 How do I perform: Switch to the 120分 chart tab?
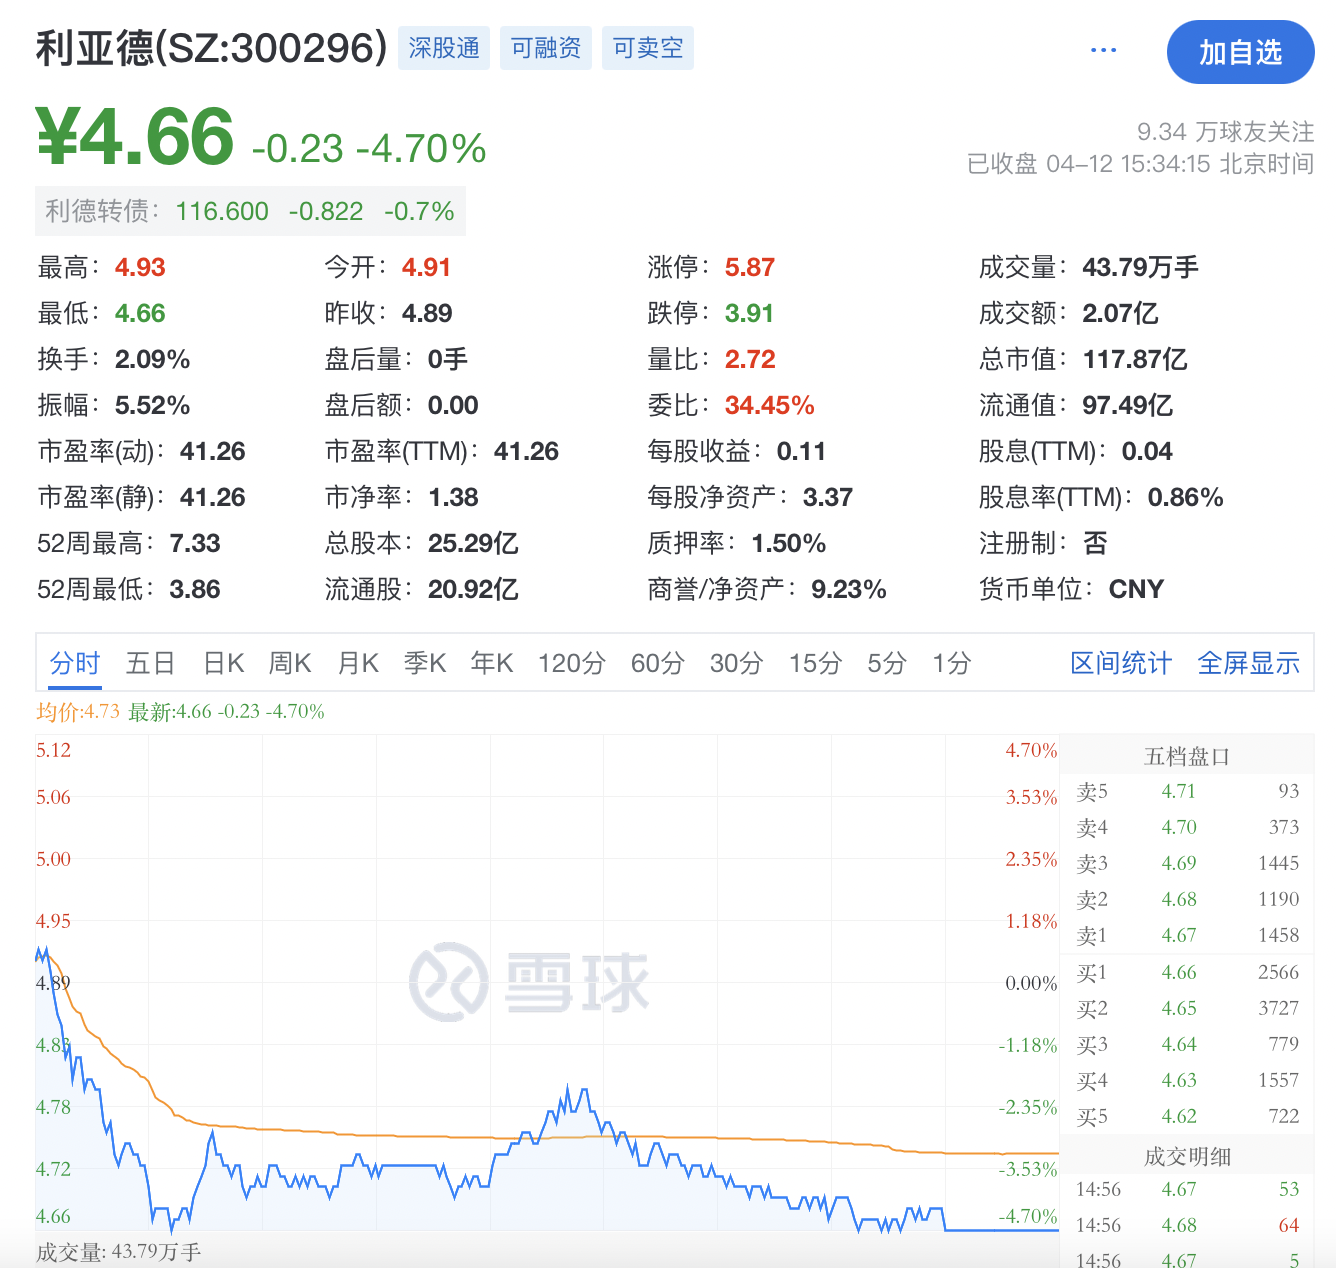click(x=572, y=663)
